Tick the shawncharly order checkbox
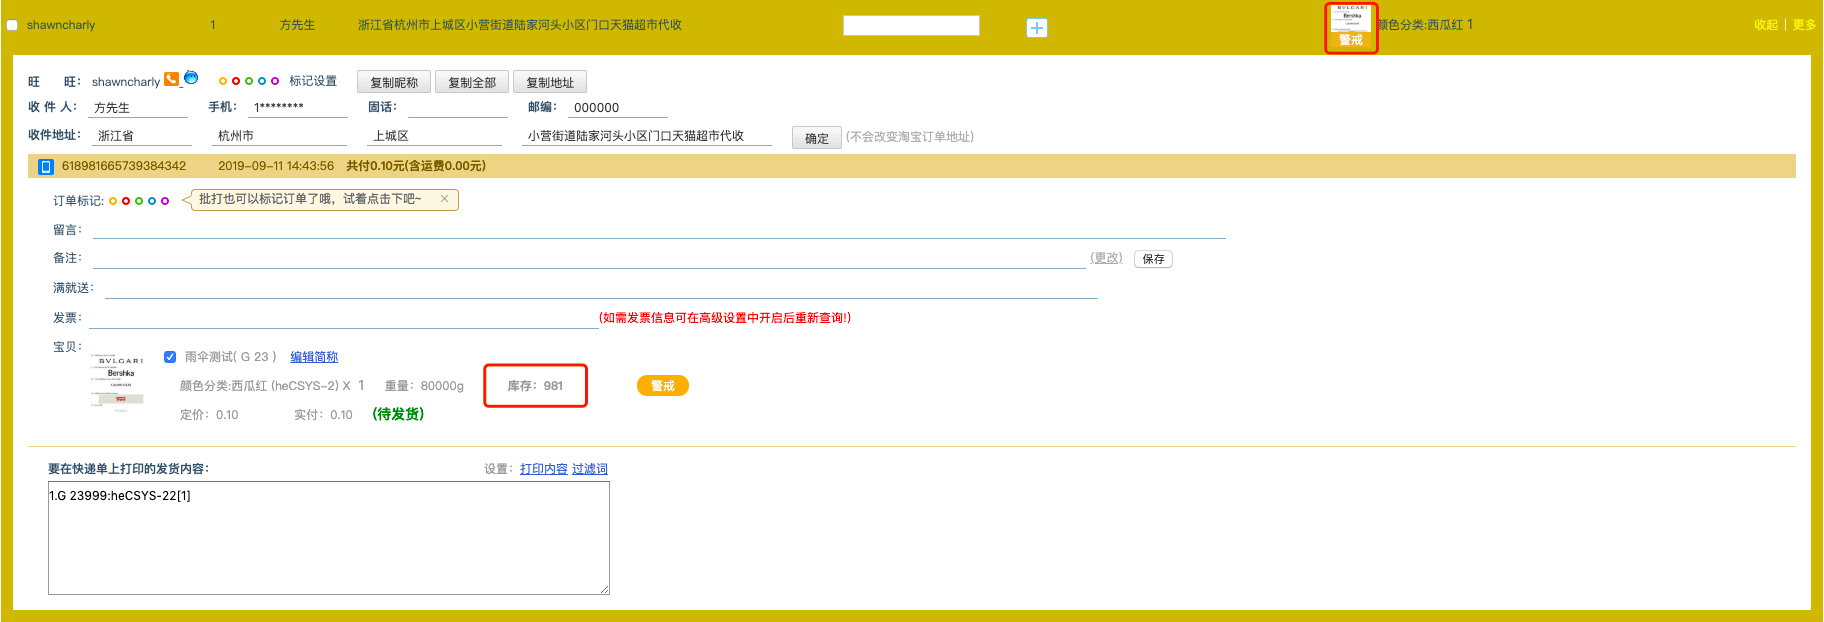The width and height of the screenshot is (1824, 622). point(13,25)
